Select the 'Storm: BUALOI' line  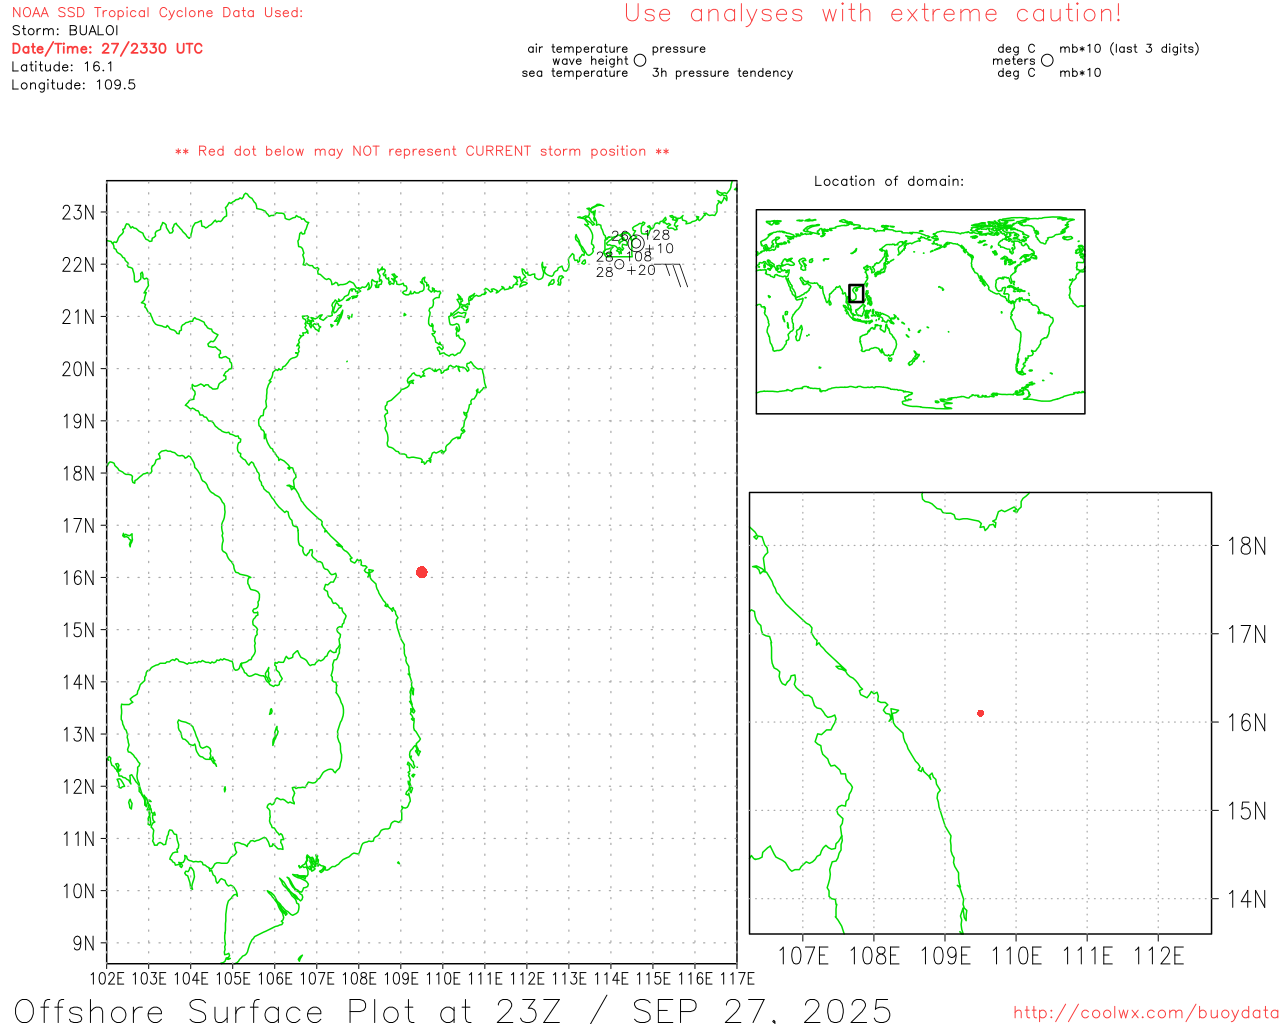pos(65,31)
